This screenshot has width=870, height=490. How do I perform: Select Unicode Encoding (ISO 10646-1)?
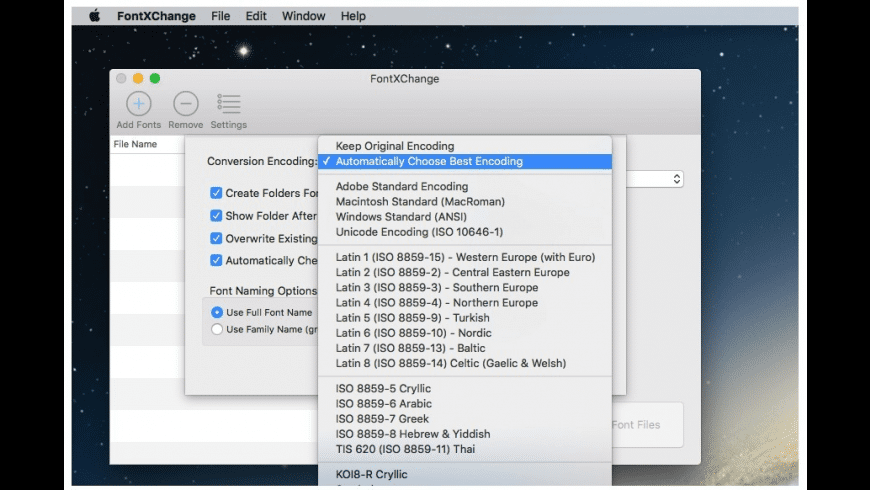465,232
